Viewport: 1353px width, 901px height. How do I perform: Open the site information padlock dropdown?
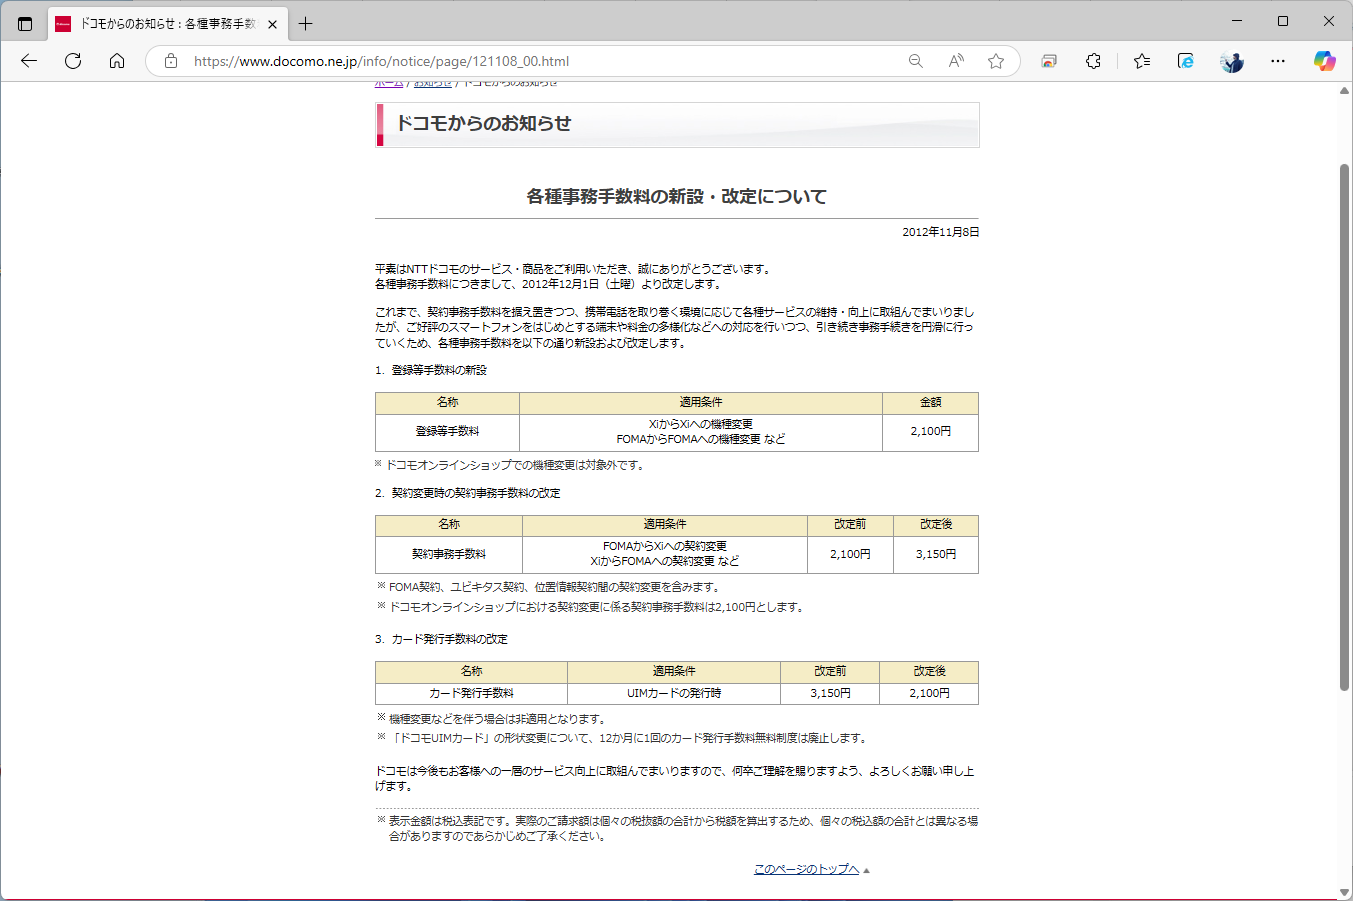(170, 61)
